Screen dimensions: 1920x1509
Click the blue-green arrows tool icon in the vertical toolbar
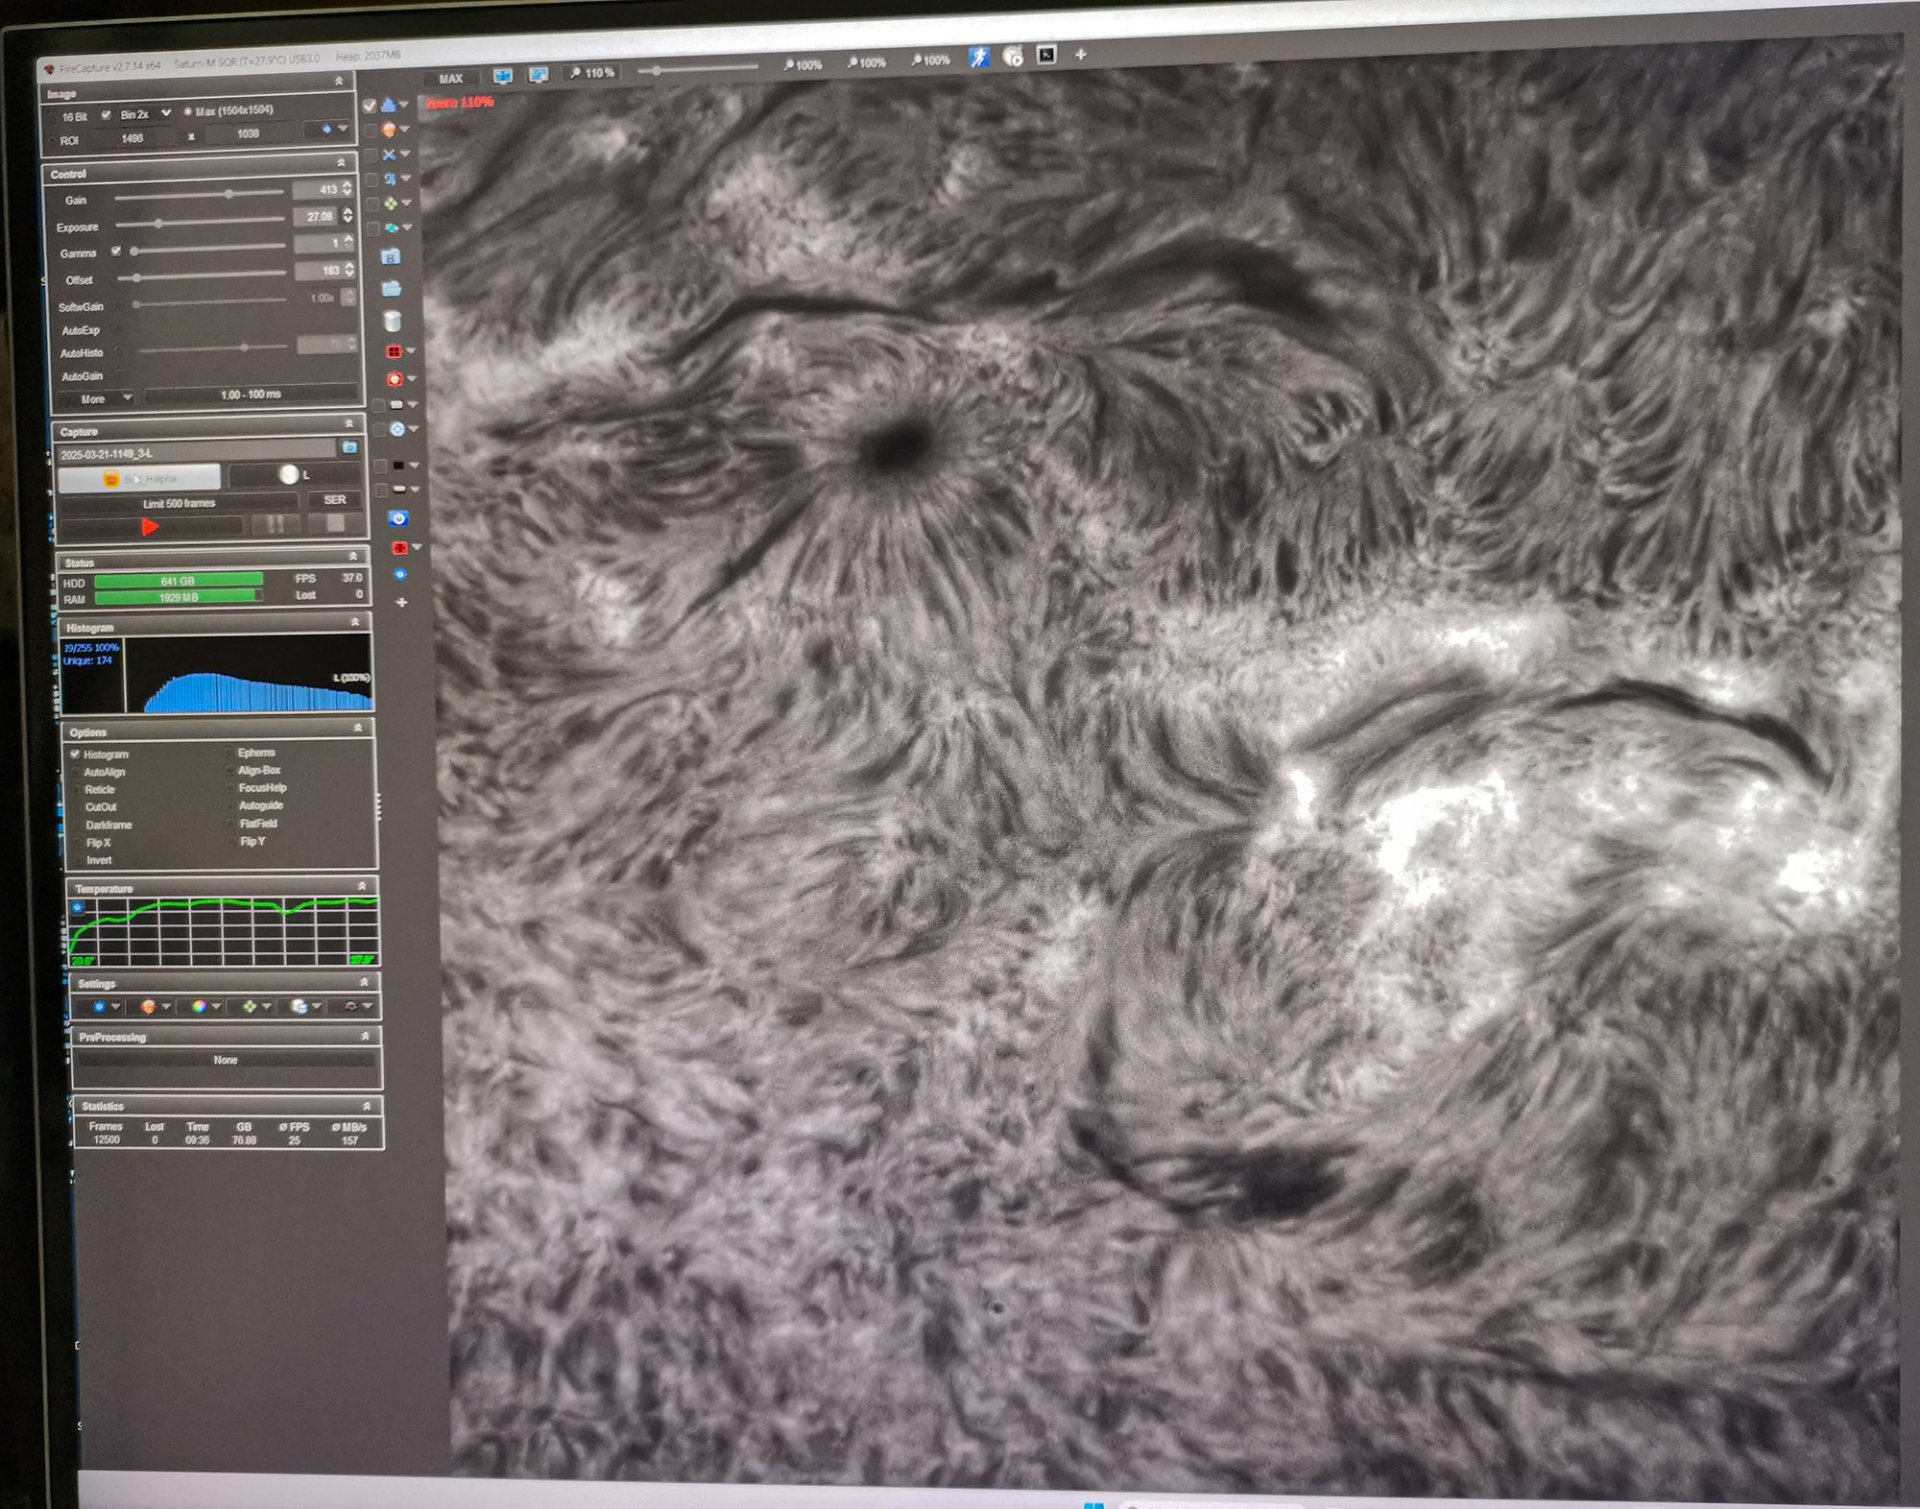(x=391, y=228)
